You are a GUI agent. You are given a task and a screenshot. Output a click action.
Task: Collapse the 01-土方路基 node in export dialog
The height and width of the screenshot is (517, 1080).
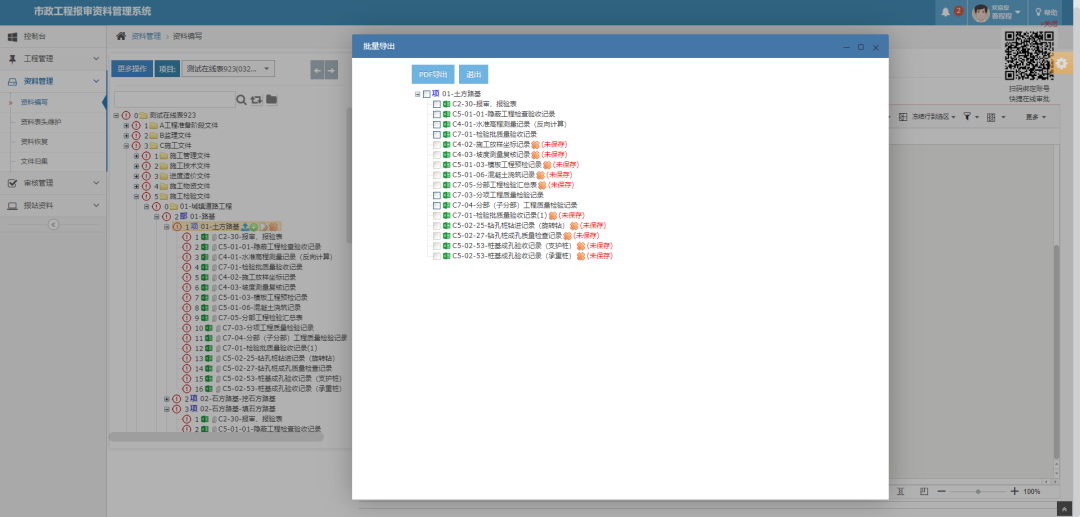click(417, 94)
